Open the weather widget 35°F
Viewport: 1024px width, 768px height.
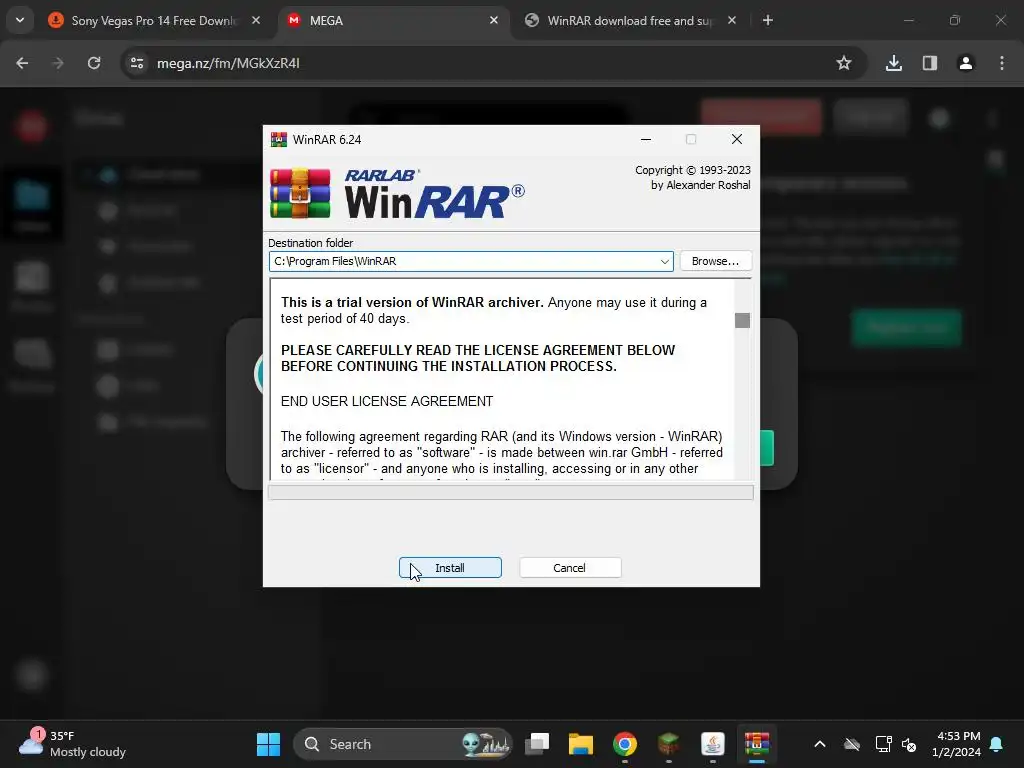click(73, 744)
